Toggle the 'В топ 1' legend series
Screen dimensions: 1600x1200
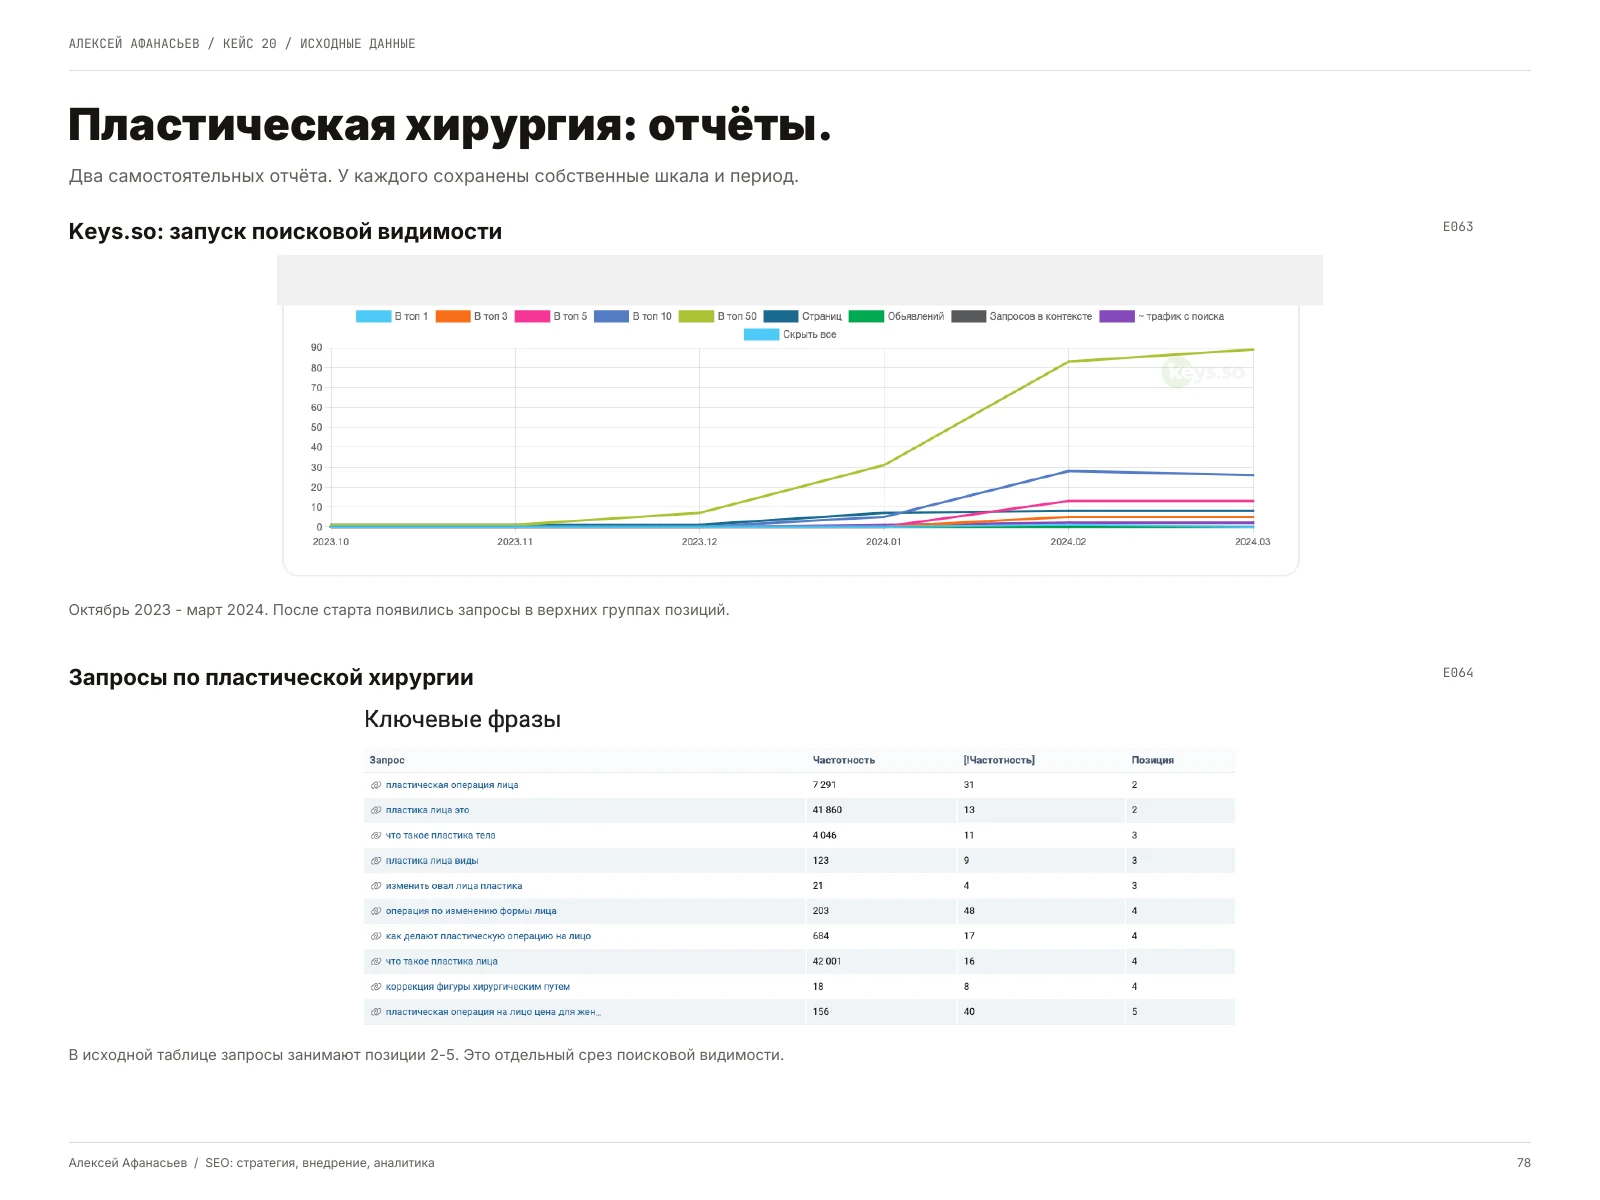click(x=392, y=316)
